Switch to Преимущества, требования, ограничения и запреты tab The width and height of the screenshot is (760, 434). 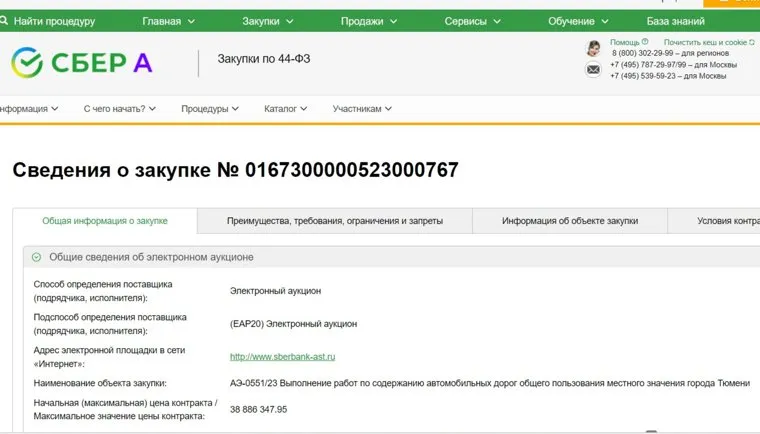334,221
